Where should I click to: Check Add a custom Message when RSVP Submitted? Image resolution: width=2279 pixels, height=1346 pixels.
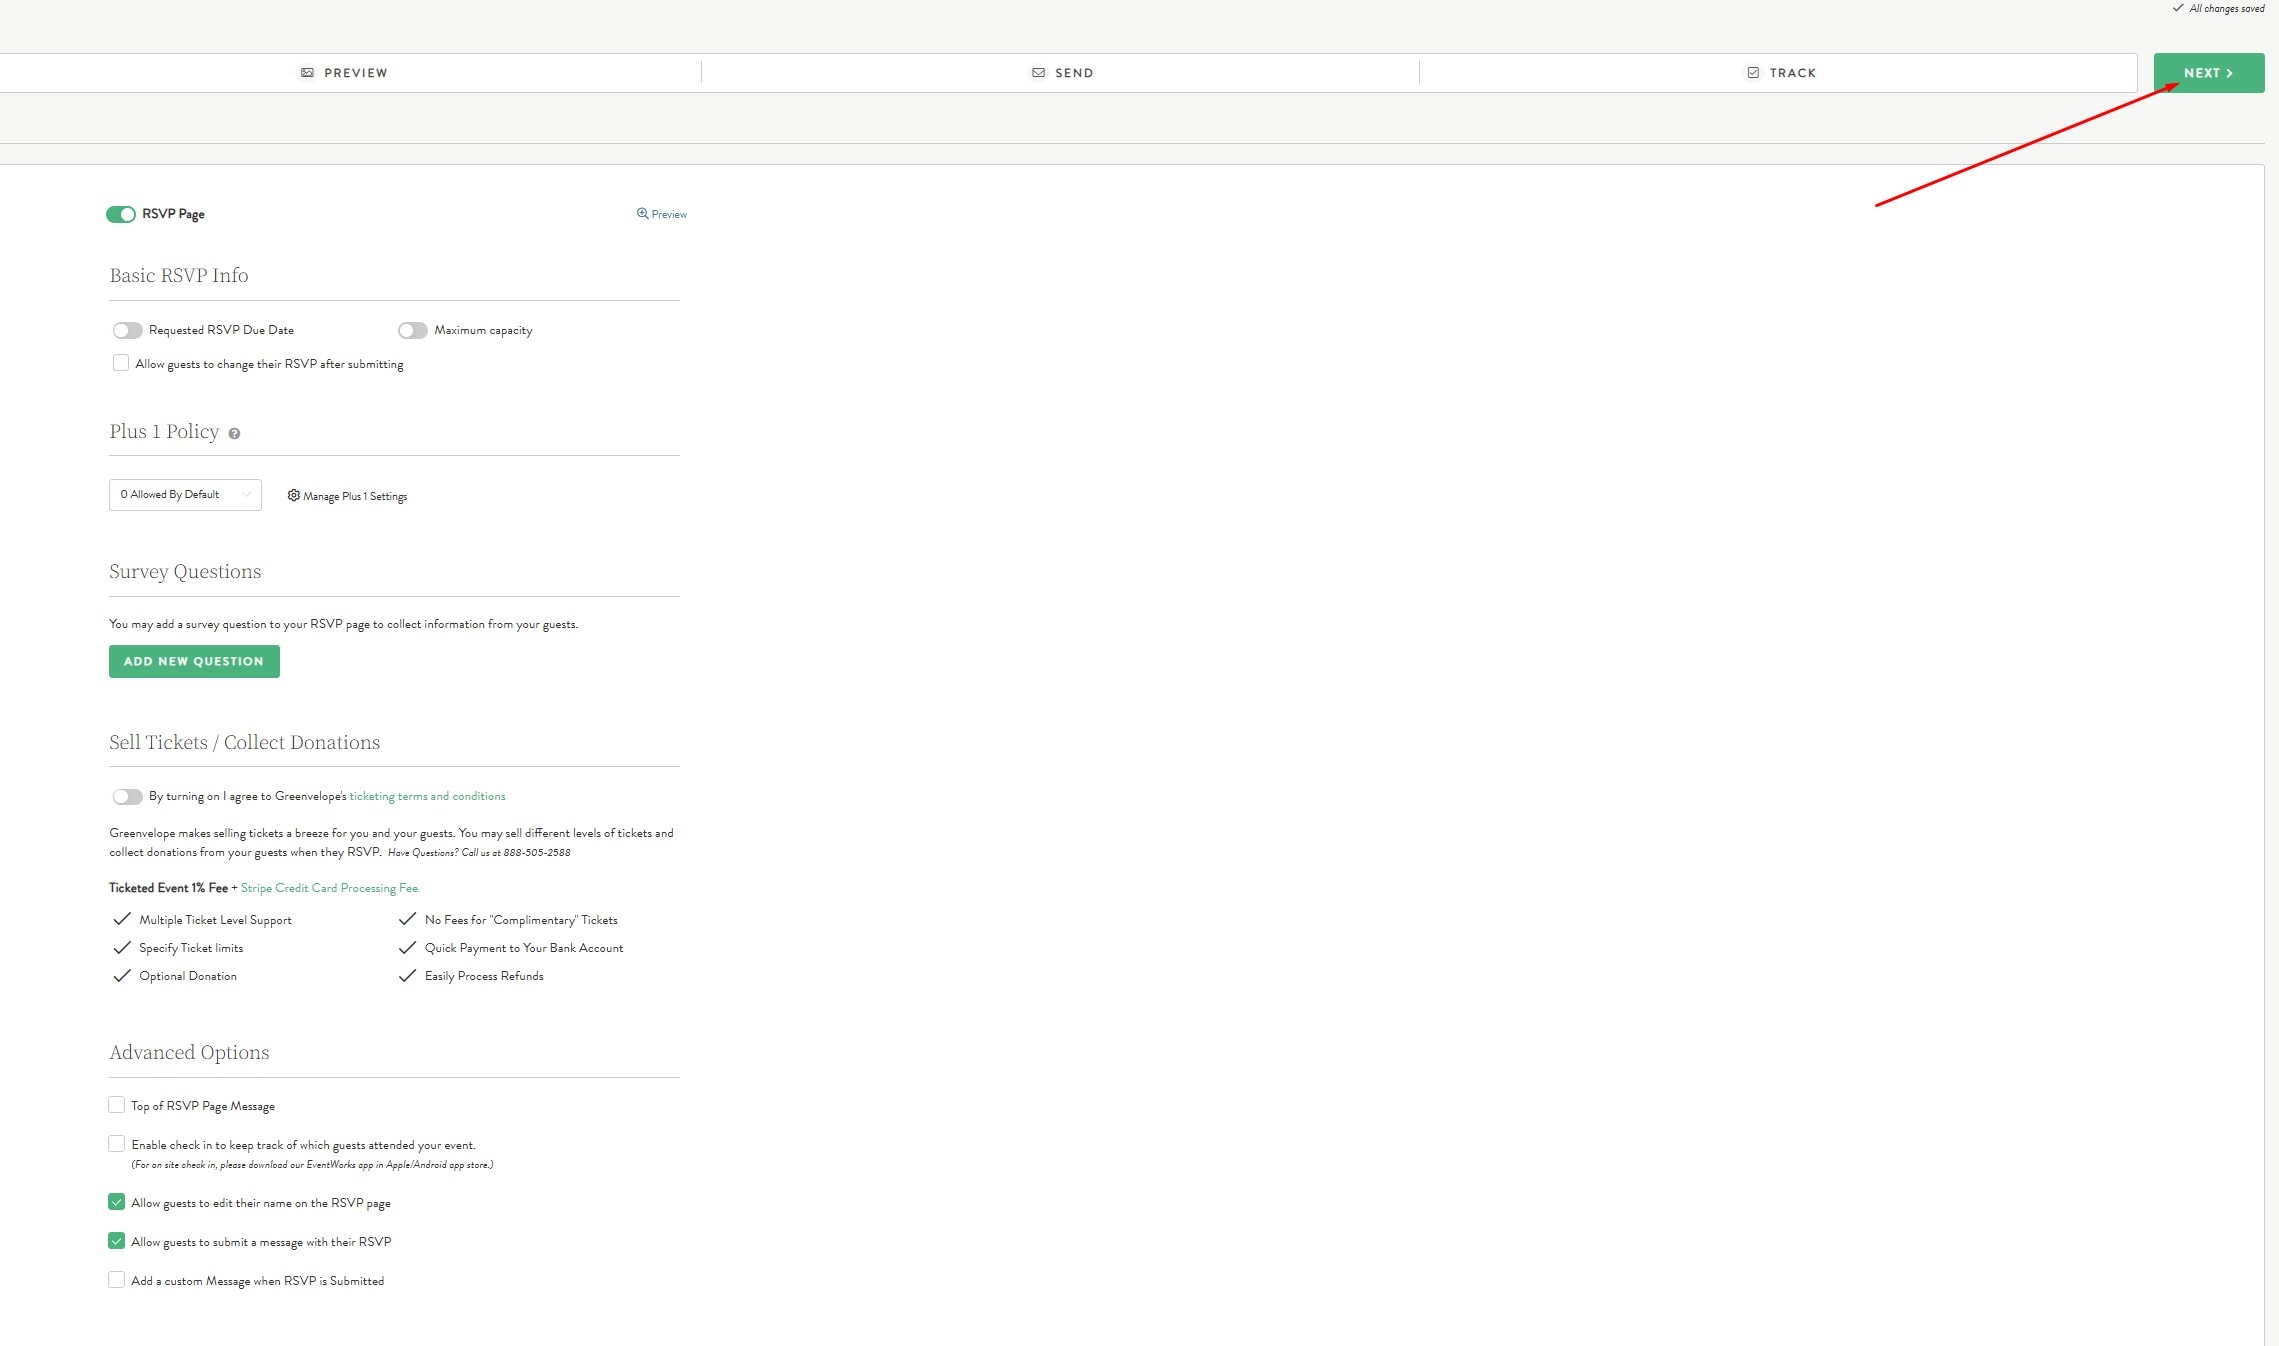[117, 1280]
